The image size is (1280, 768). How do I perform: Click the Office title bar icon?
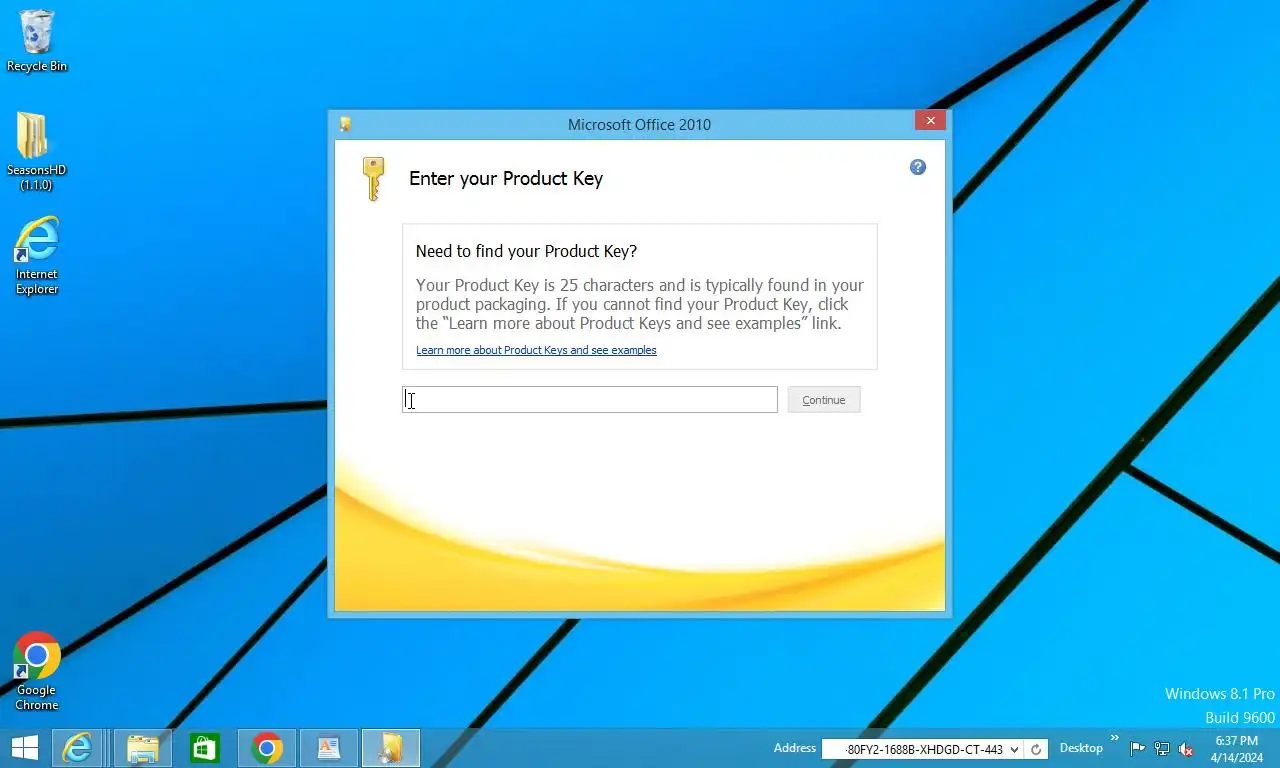click(x=345, y=124)
